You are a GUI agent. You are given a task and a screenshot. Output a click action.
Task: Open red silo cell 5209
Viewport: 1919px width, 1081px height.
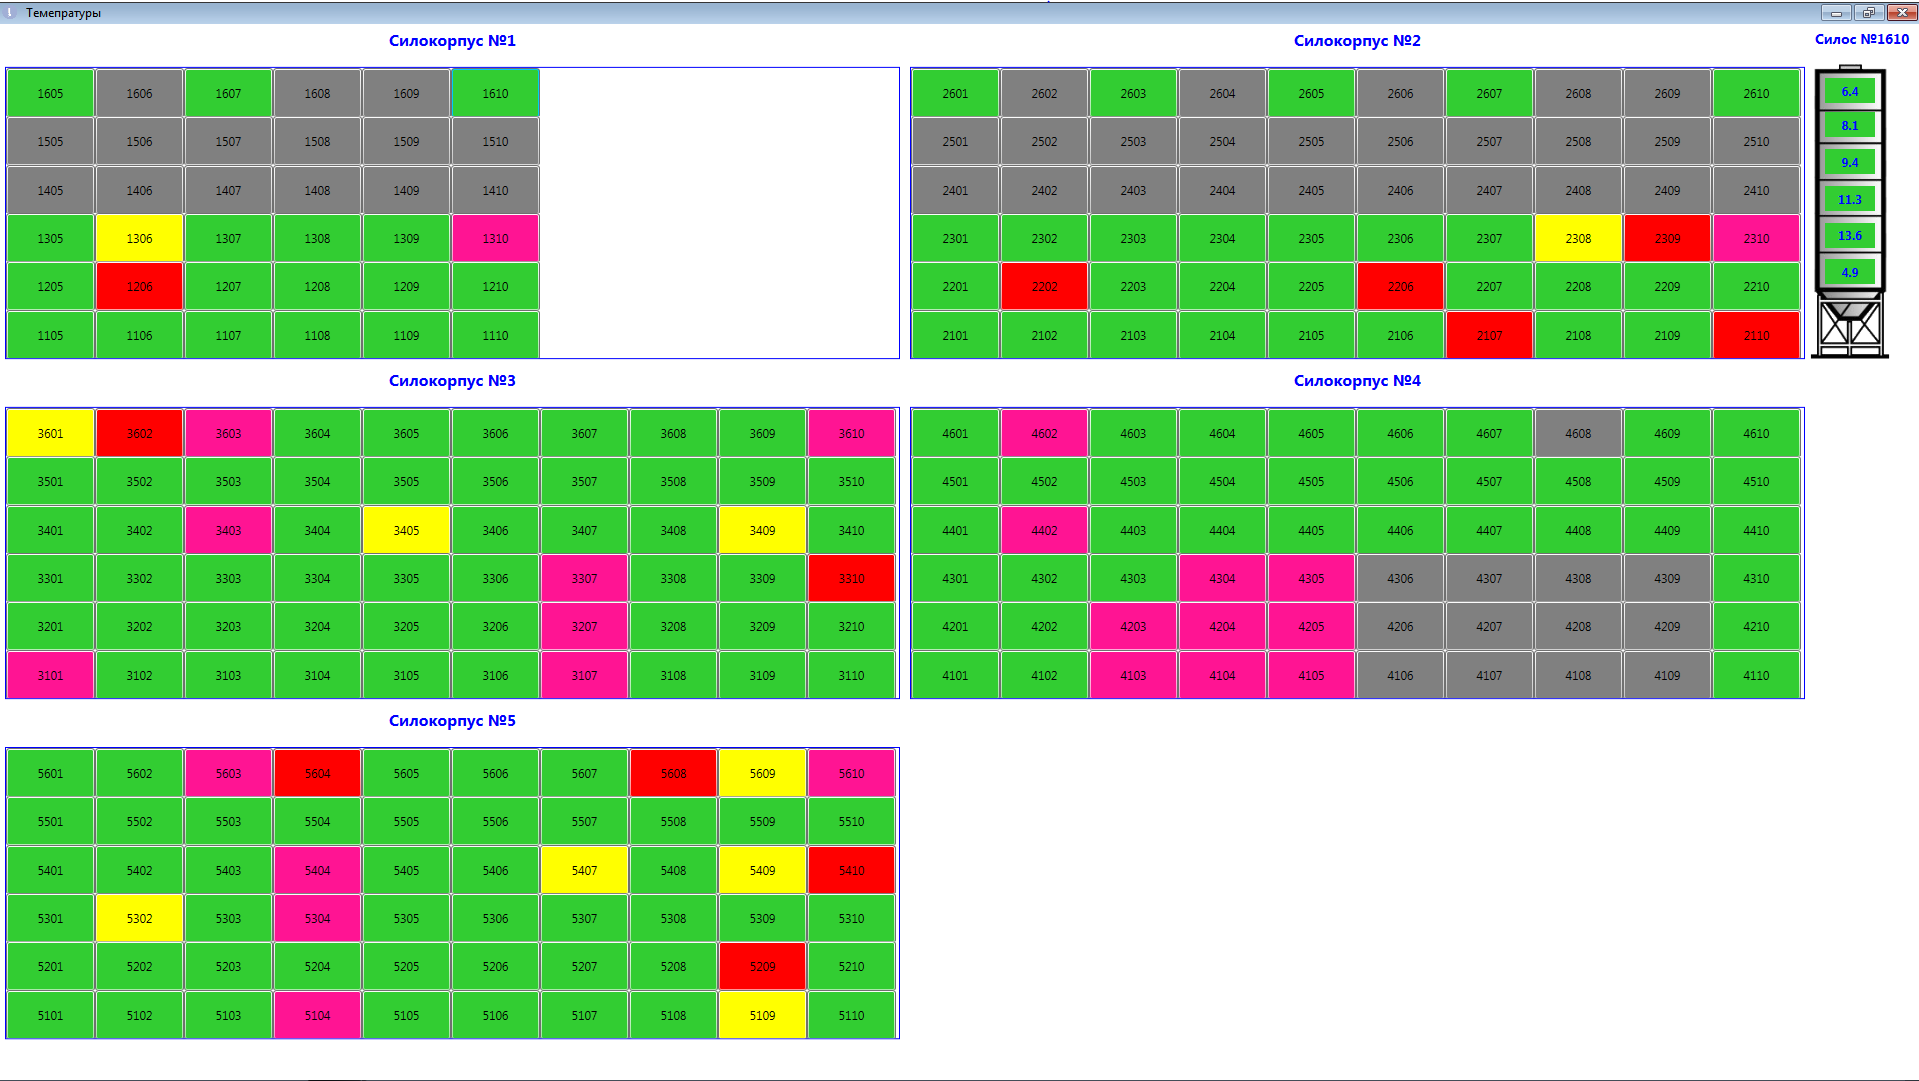point(762,966)
